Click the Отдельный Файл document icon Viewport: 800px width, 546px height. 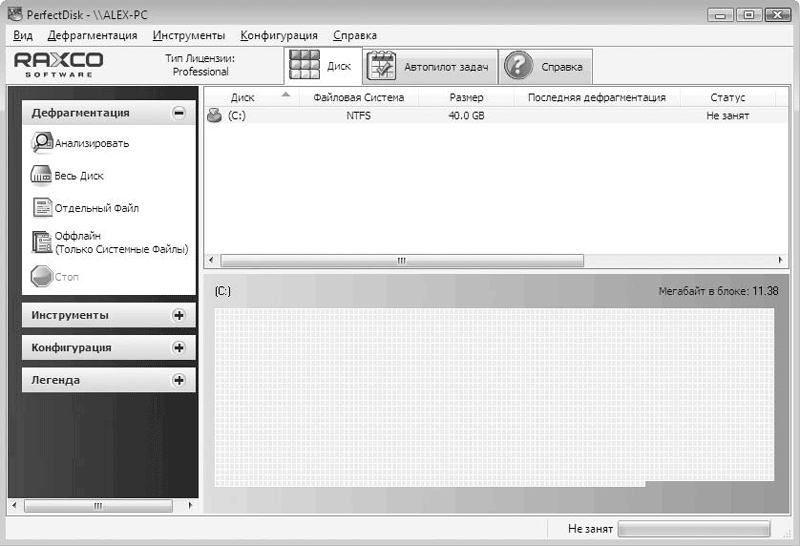(42, 208)
